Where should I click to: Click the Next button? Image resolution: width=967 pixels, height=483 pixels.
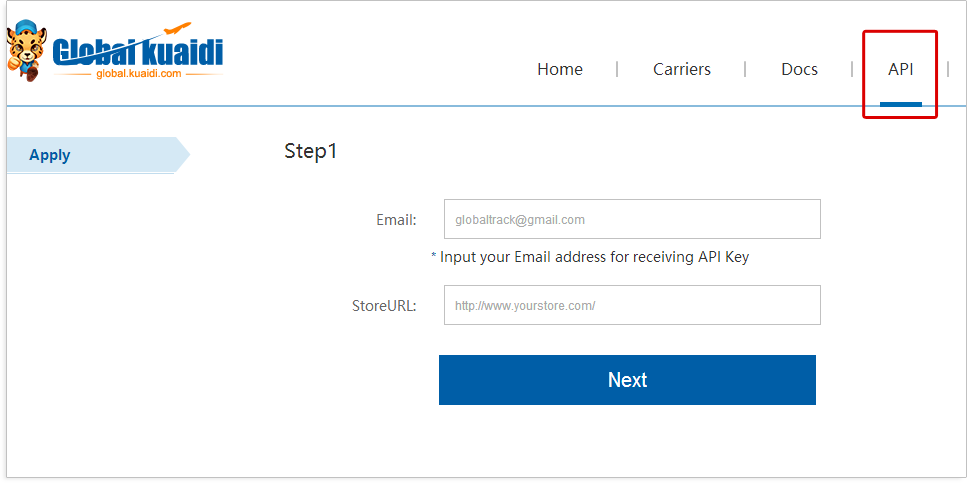click(x=627, y=380)
